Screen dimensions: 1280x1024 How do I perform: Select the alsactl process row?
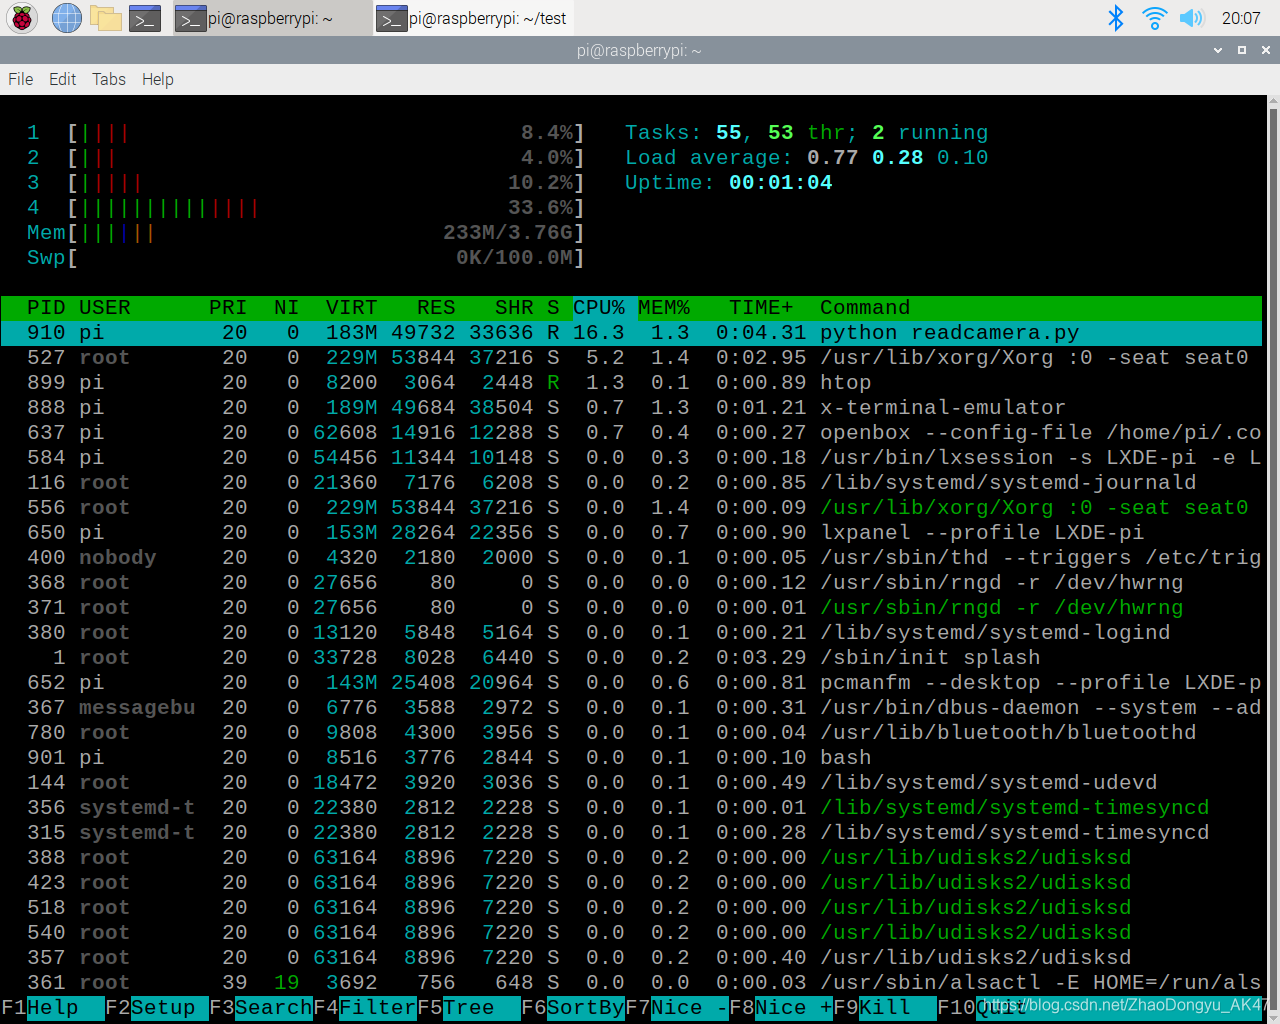(x=631, y=983)
